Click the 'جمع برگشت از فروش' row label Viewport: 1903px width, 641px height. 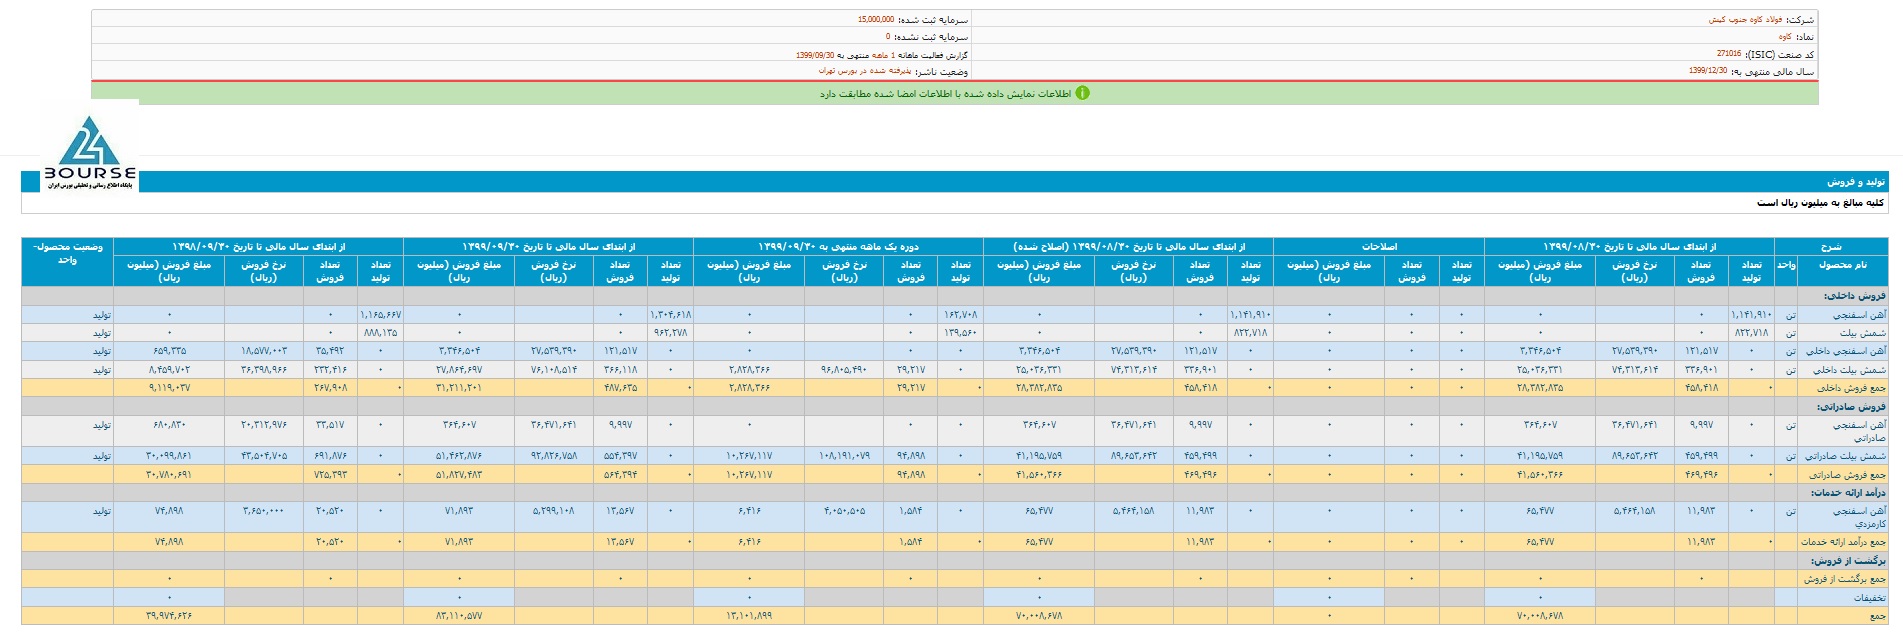click(1845, 579)
